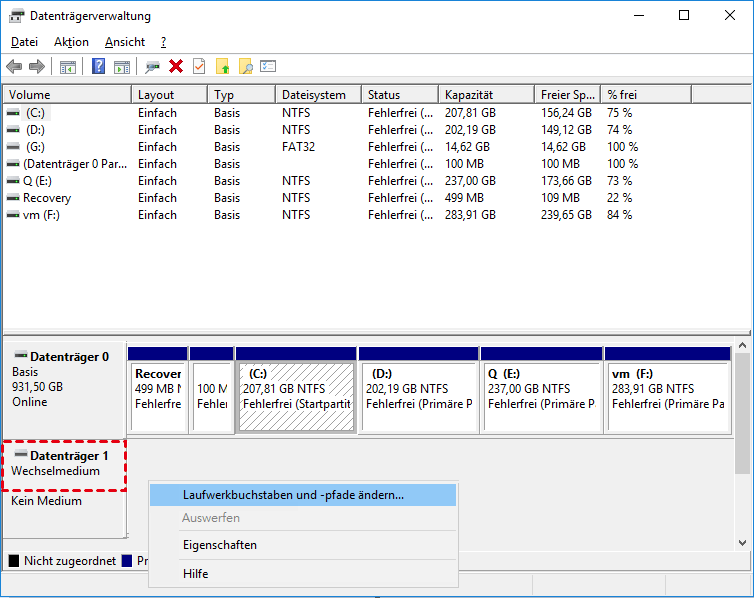Sort by the Dateisystem column header
The width and height of the screenshot is (754, 598).
[x=314, y=95]
